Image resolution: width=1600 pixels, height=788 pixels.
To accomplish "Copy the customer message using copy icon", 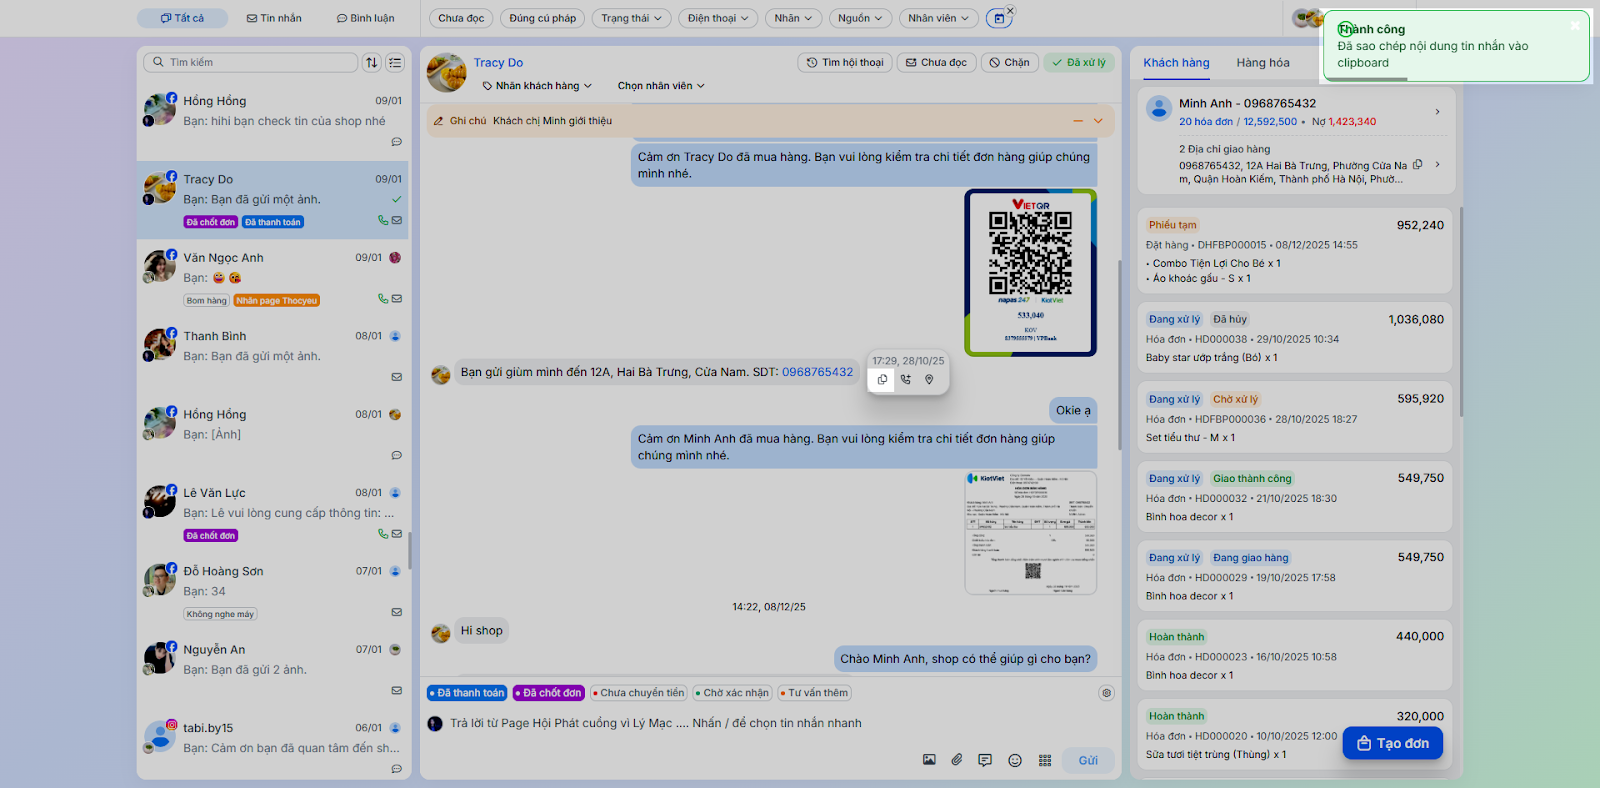I will point(882,380).
